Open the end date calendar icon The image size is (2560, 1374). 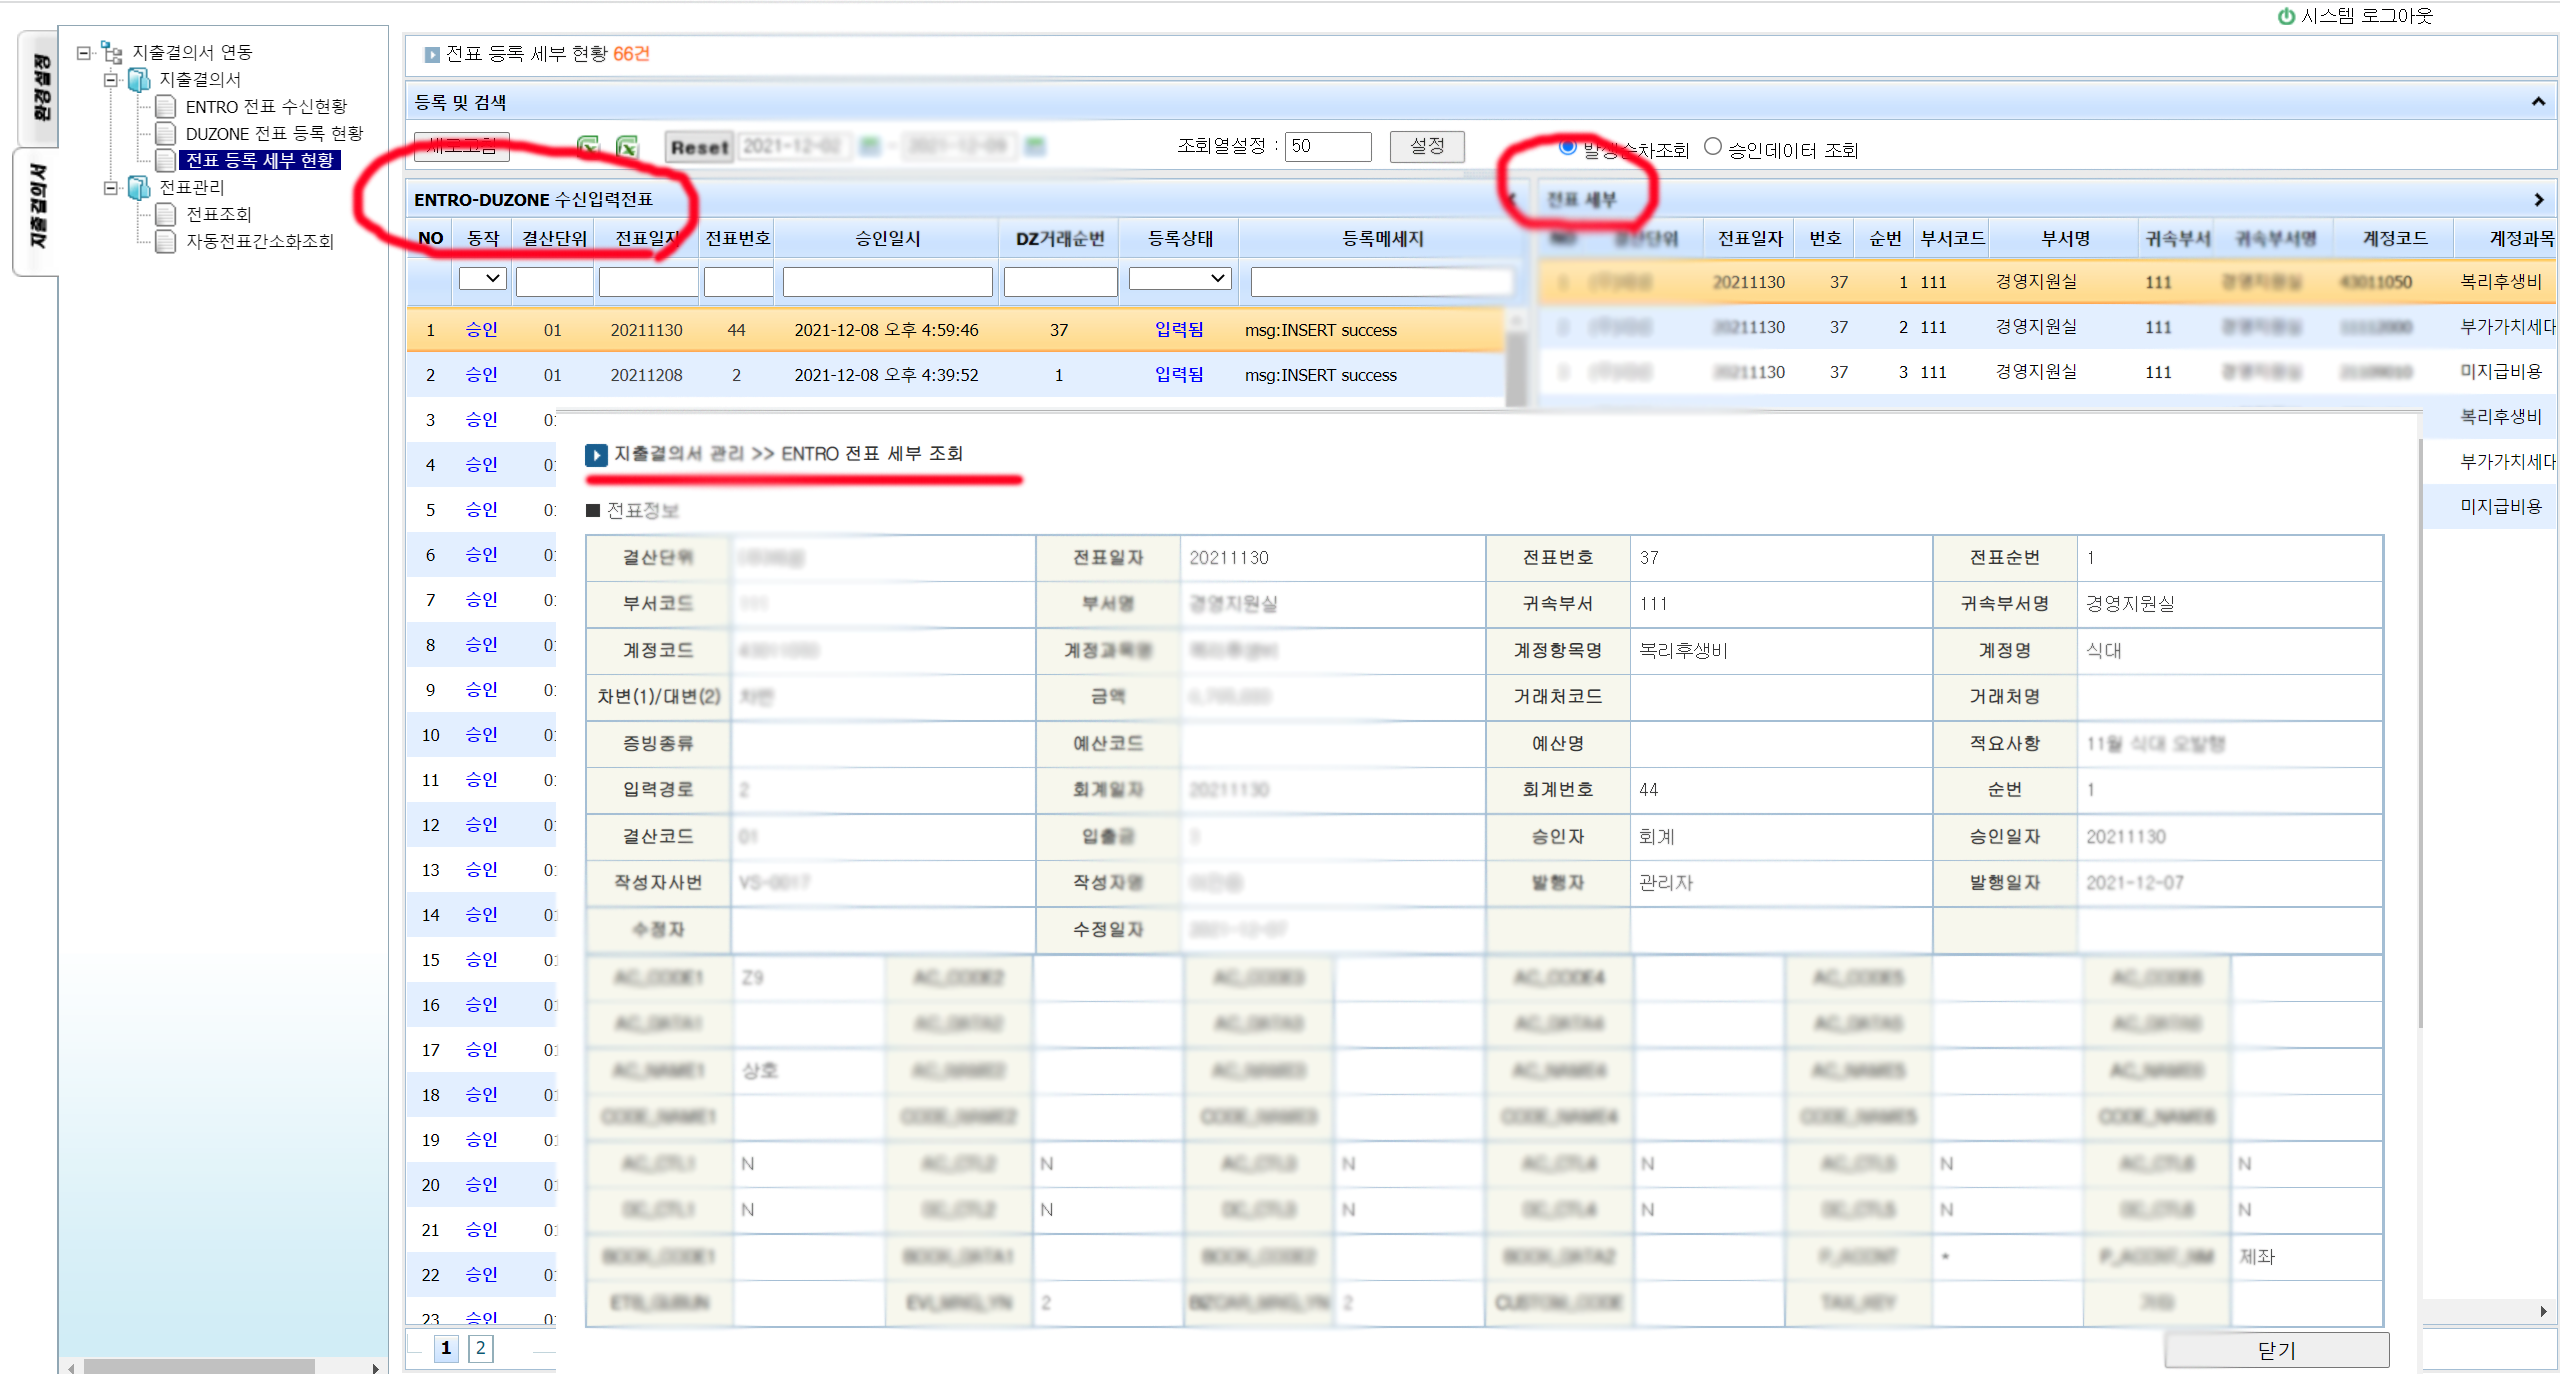(x=1035, y=147)
